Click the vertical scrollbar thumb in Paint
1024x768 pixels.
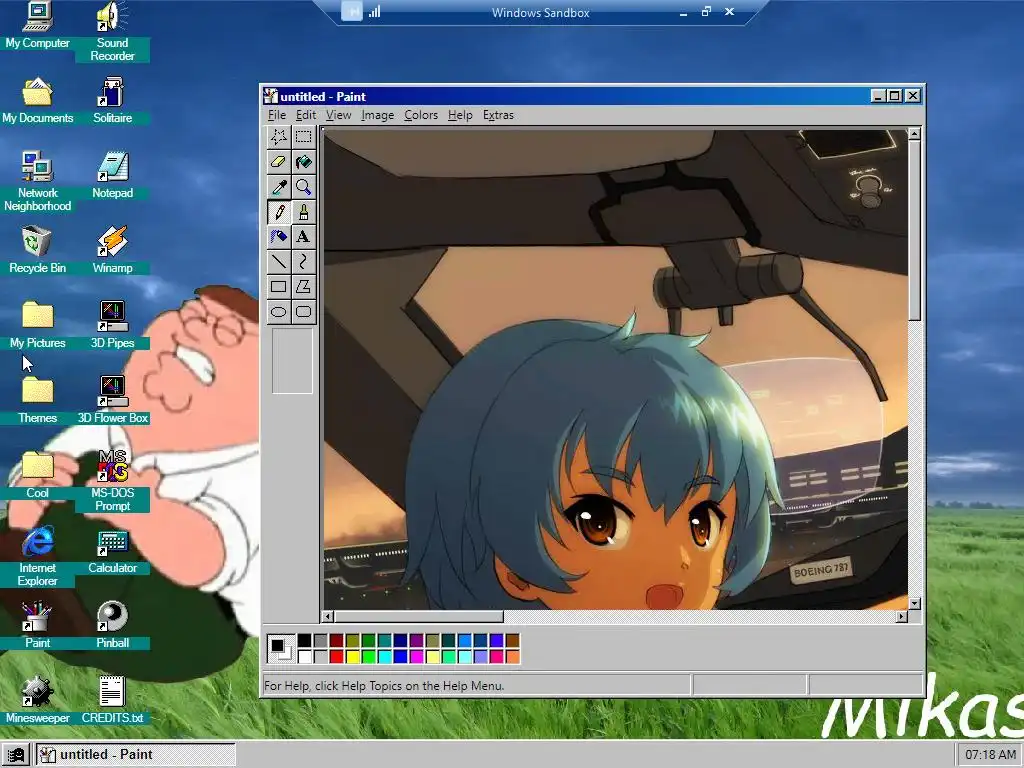(x=914, y=231)
